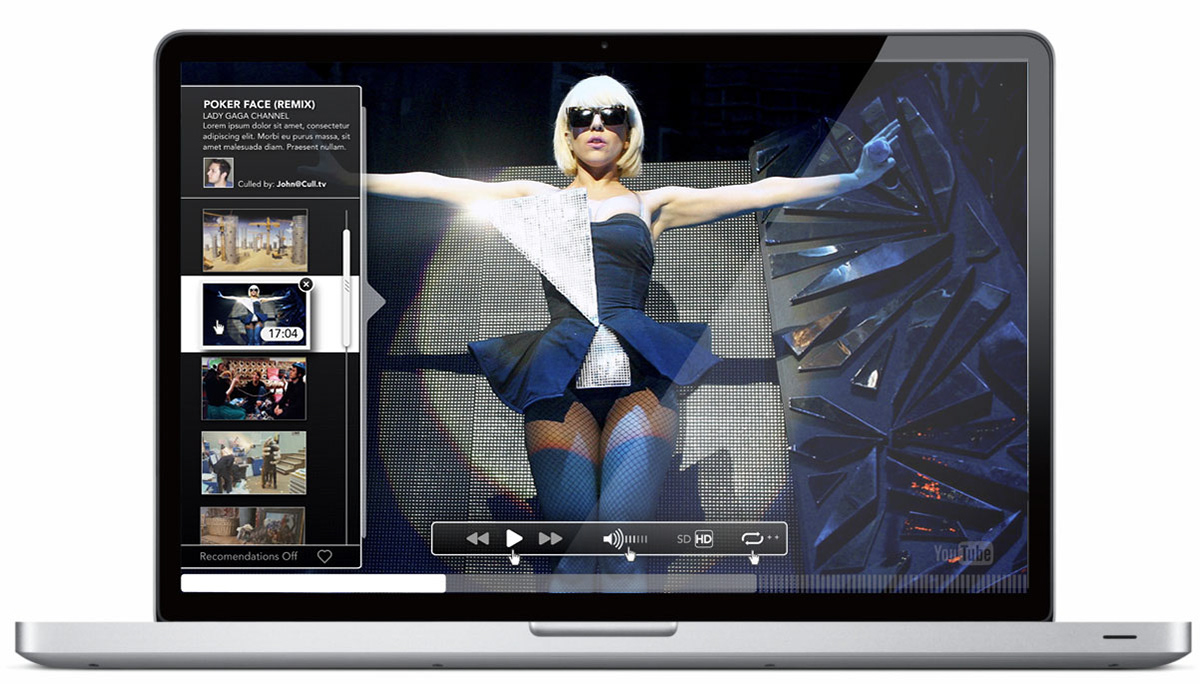
Task: Open the construction site video thumbnail
Action: pos(255,240)
